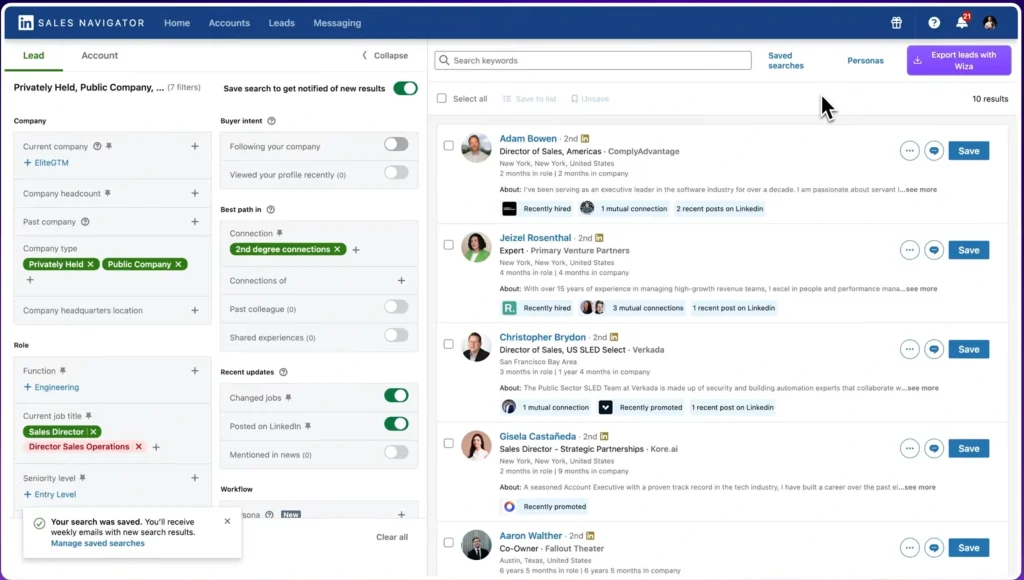1024x580 pixels.
Task: Add another Current job title
Action: (156, 447)
